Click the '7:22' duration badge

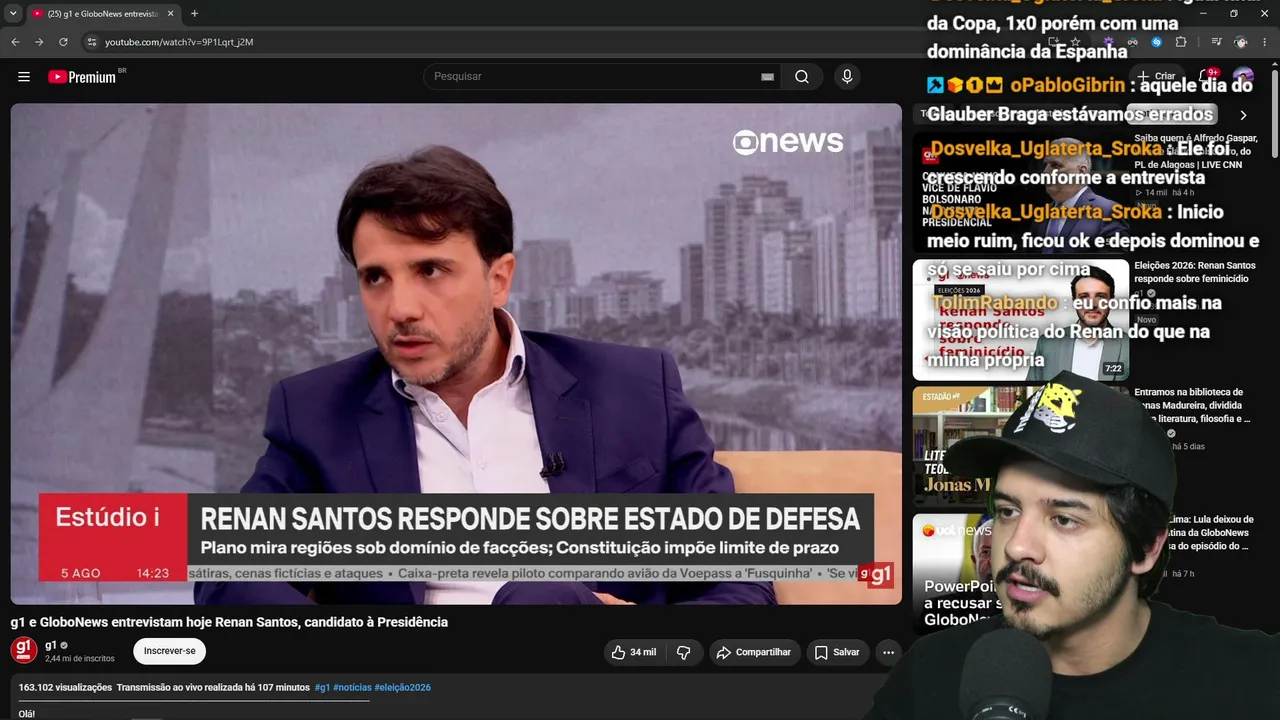point(1113,369)
